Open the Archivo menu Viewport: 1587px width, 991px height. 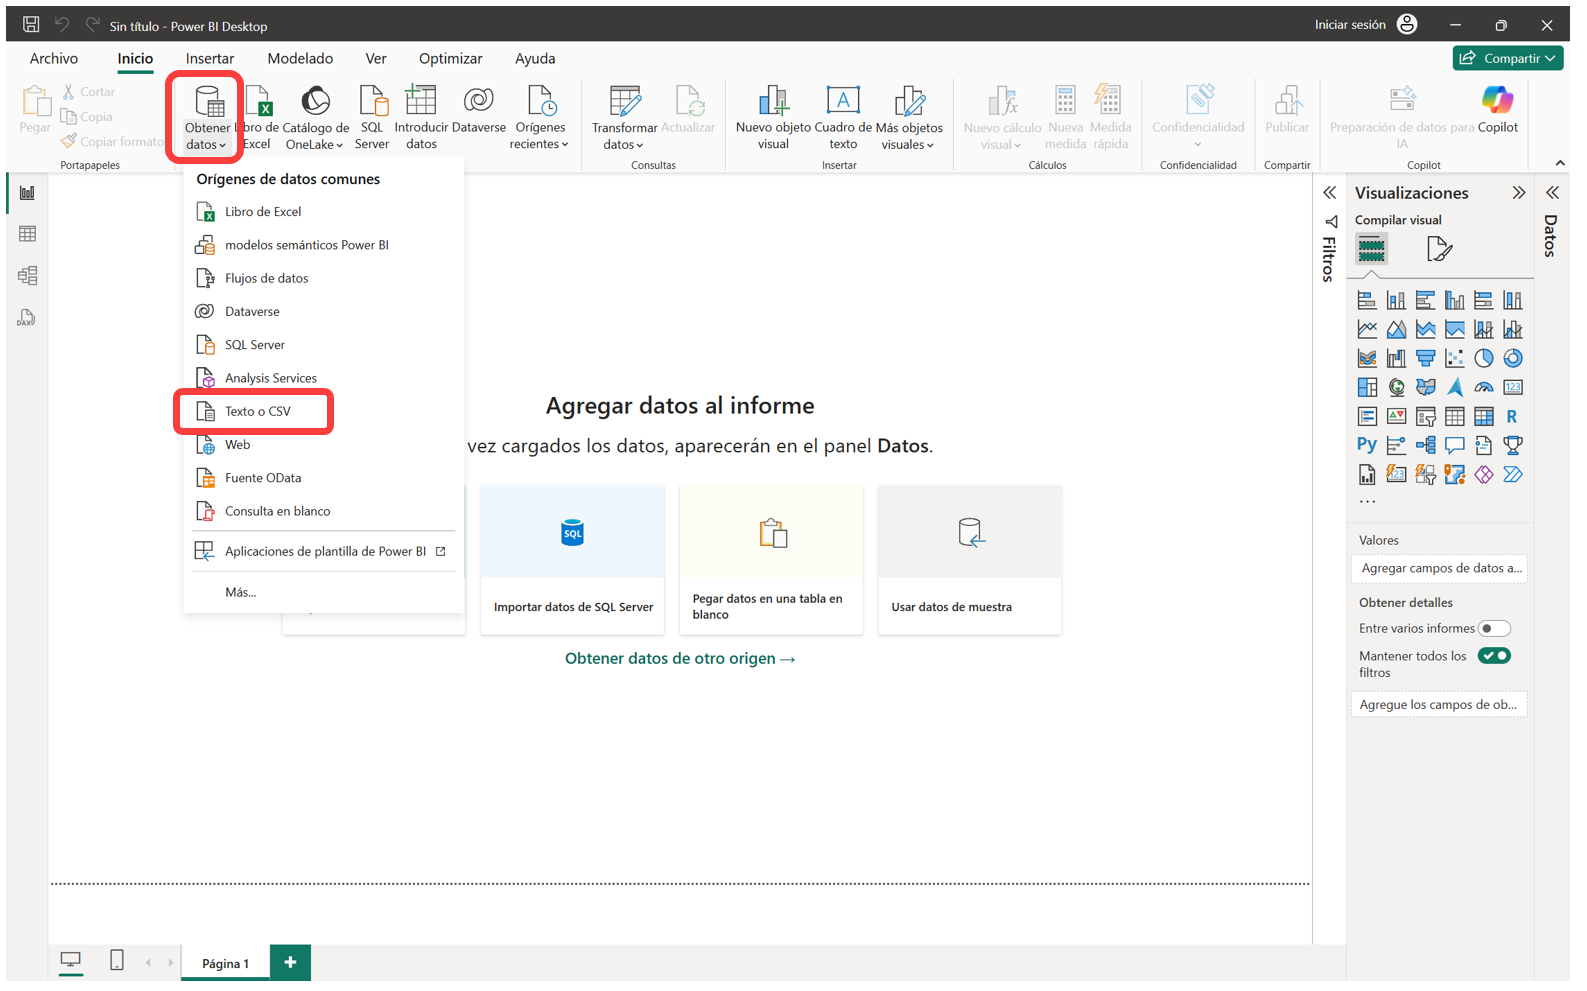tap(54, 58)
